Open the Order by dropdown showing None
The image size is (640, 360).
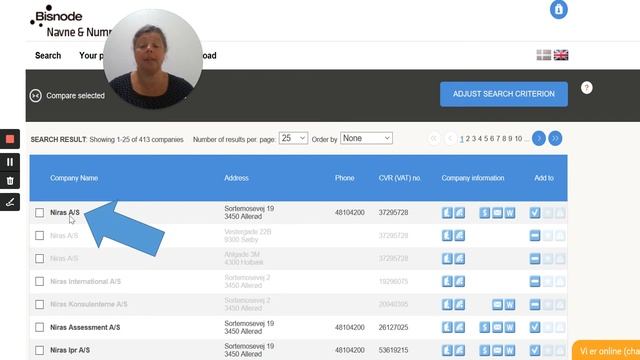[x=366, y=138]
